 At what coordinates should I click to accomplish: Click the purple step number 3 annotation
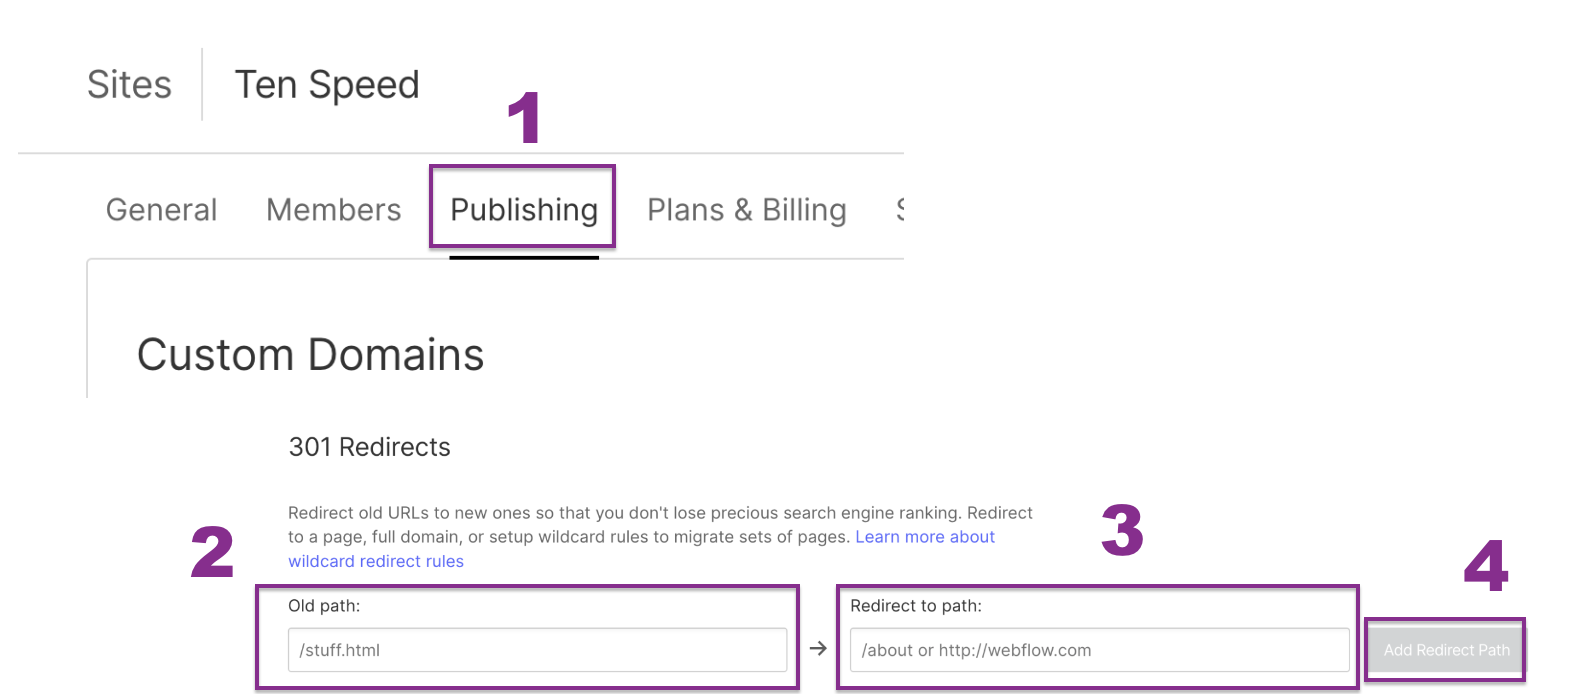click(1122, 530)
